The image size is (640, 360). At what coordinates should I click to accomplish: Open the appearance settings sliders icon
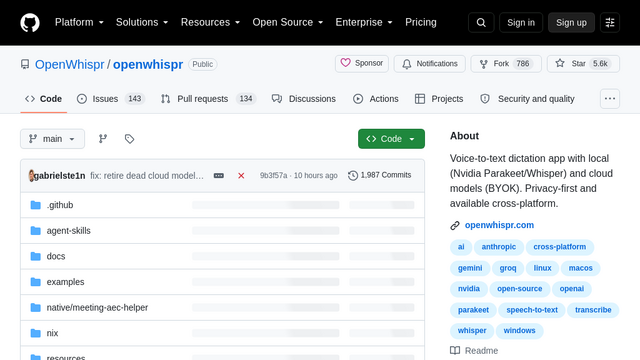click(610, 22)
